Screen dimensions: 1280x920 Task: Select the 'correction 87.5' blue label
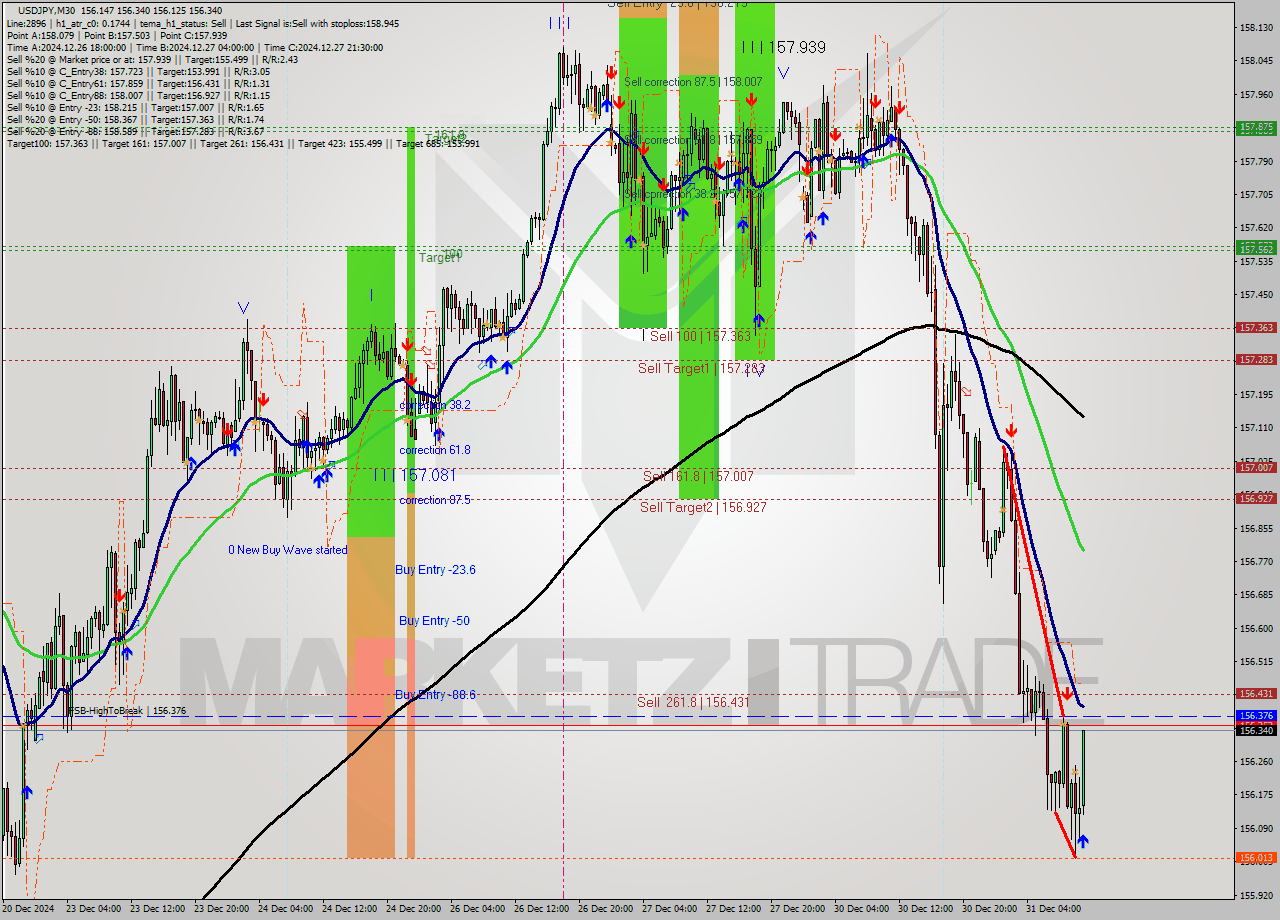pyautogui.click(x=435, y=500)
